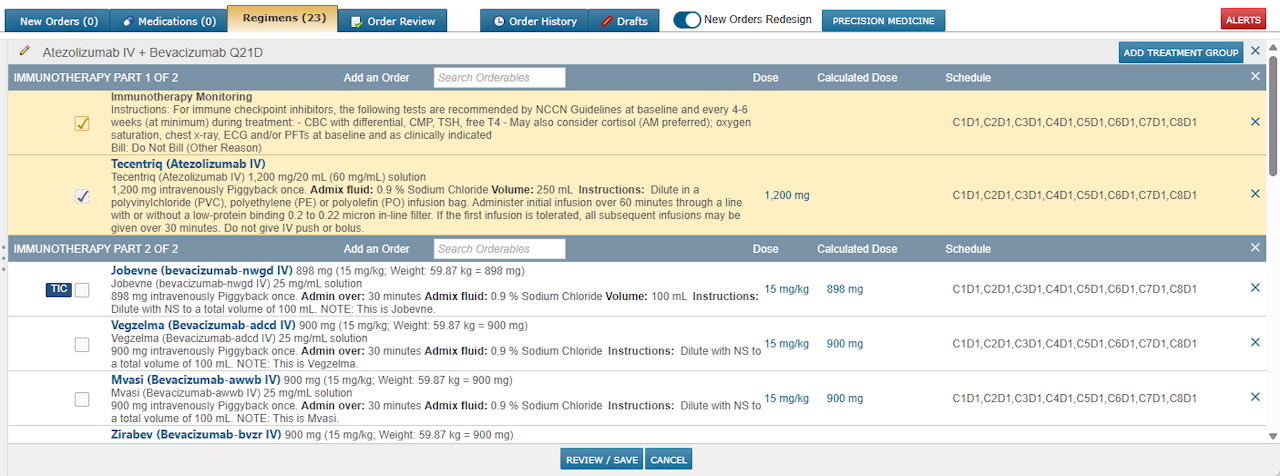
Task: Check the Jobevne (bevacizumab-nwgd IV) checkbox
Action: (82, 290)
